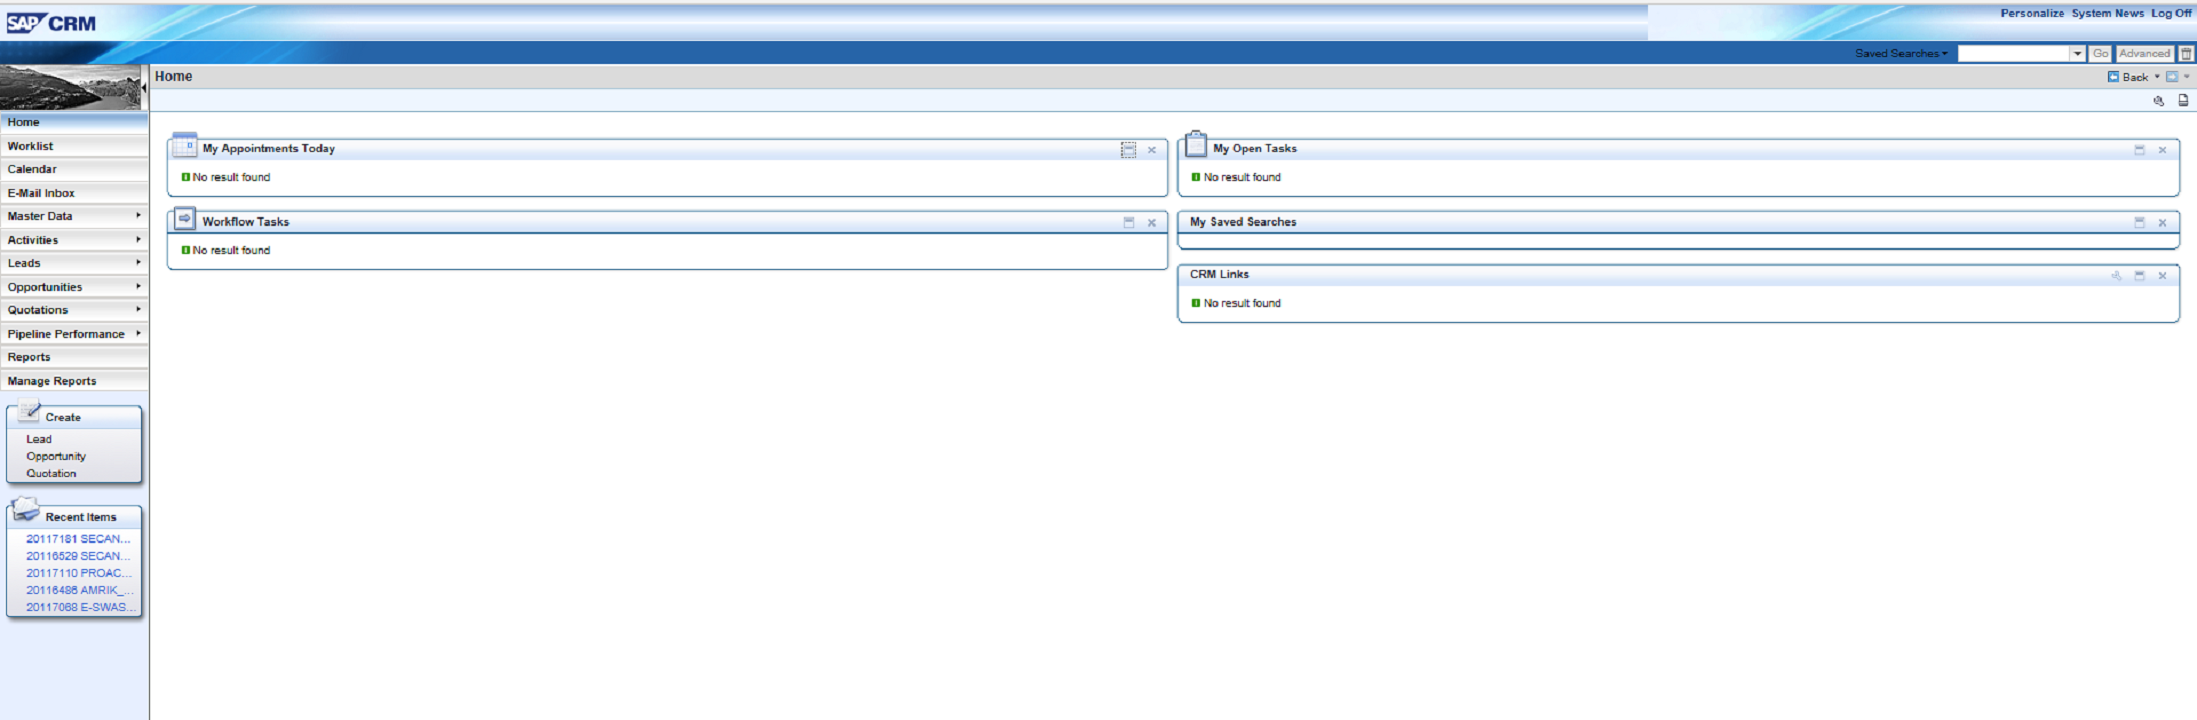Click the wrench personalize-page icon

point(2158,100)
